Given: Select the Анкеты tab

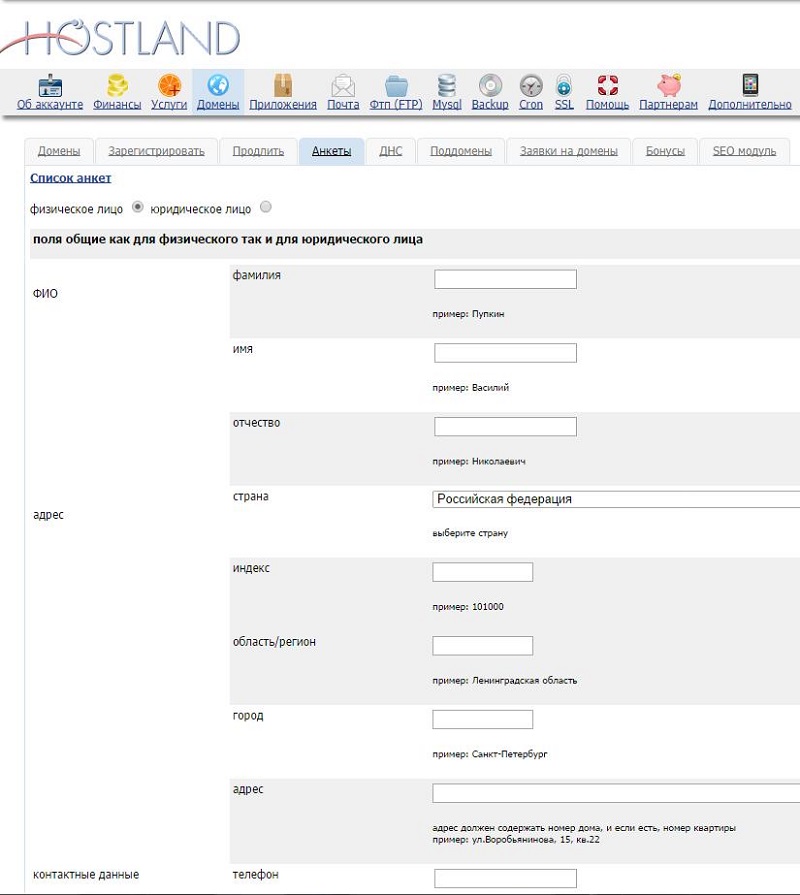Looking at the screenshot, I should pos(332,151).
